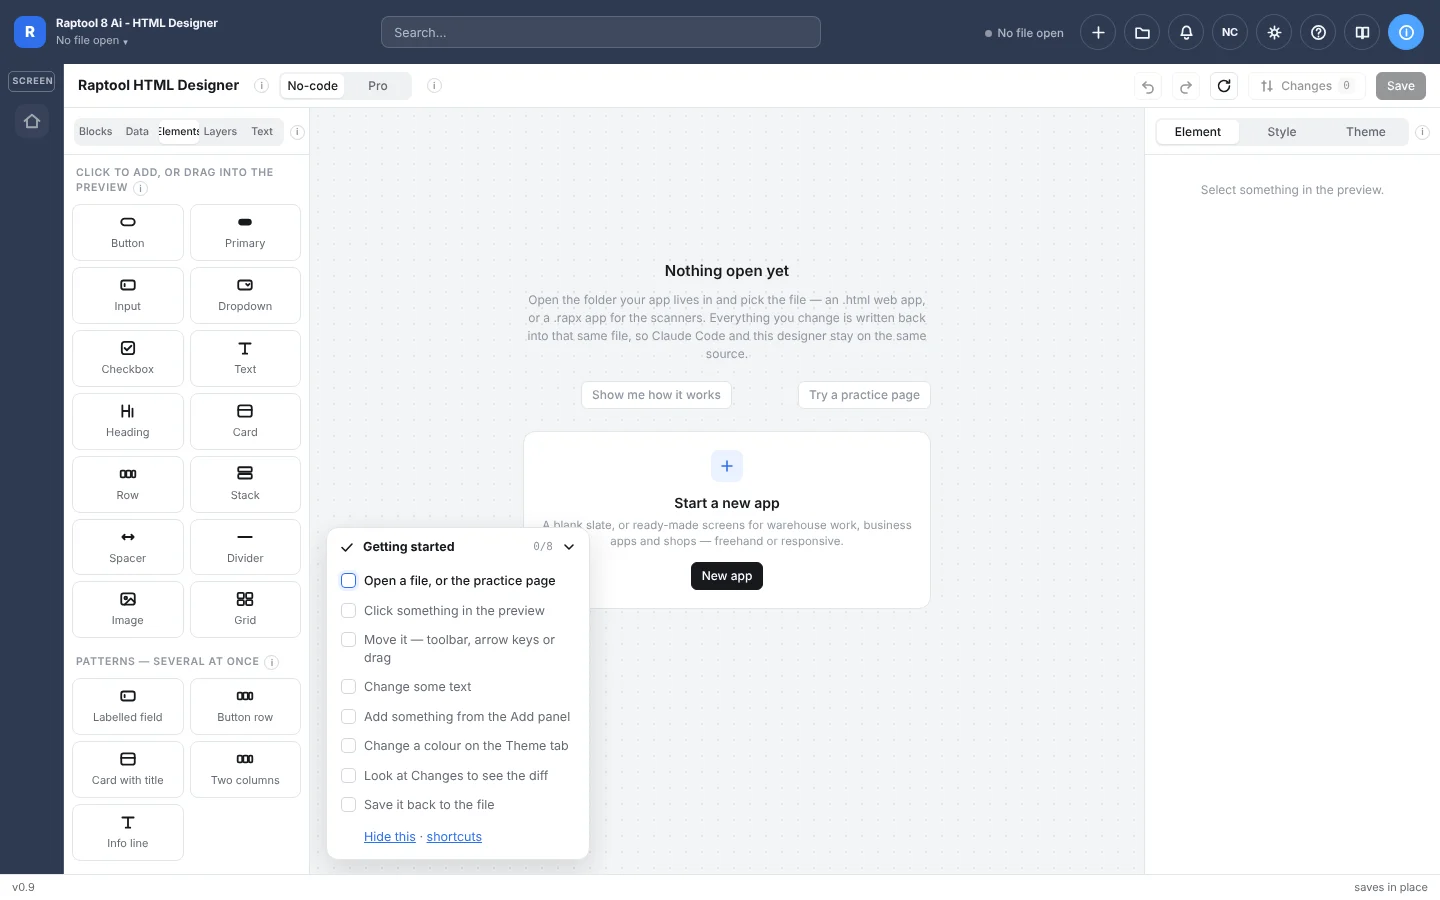This screenshot has height=900, width=1440.
Task: Open the help question mark icon
Action: tap(1318, 32)
